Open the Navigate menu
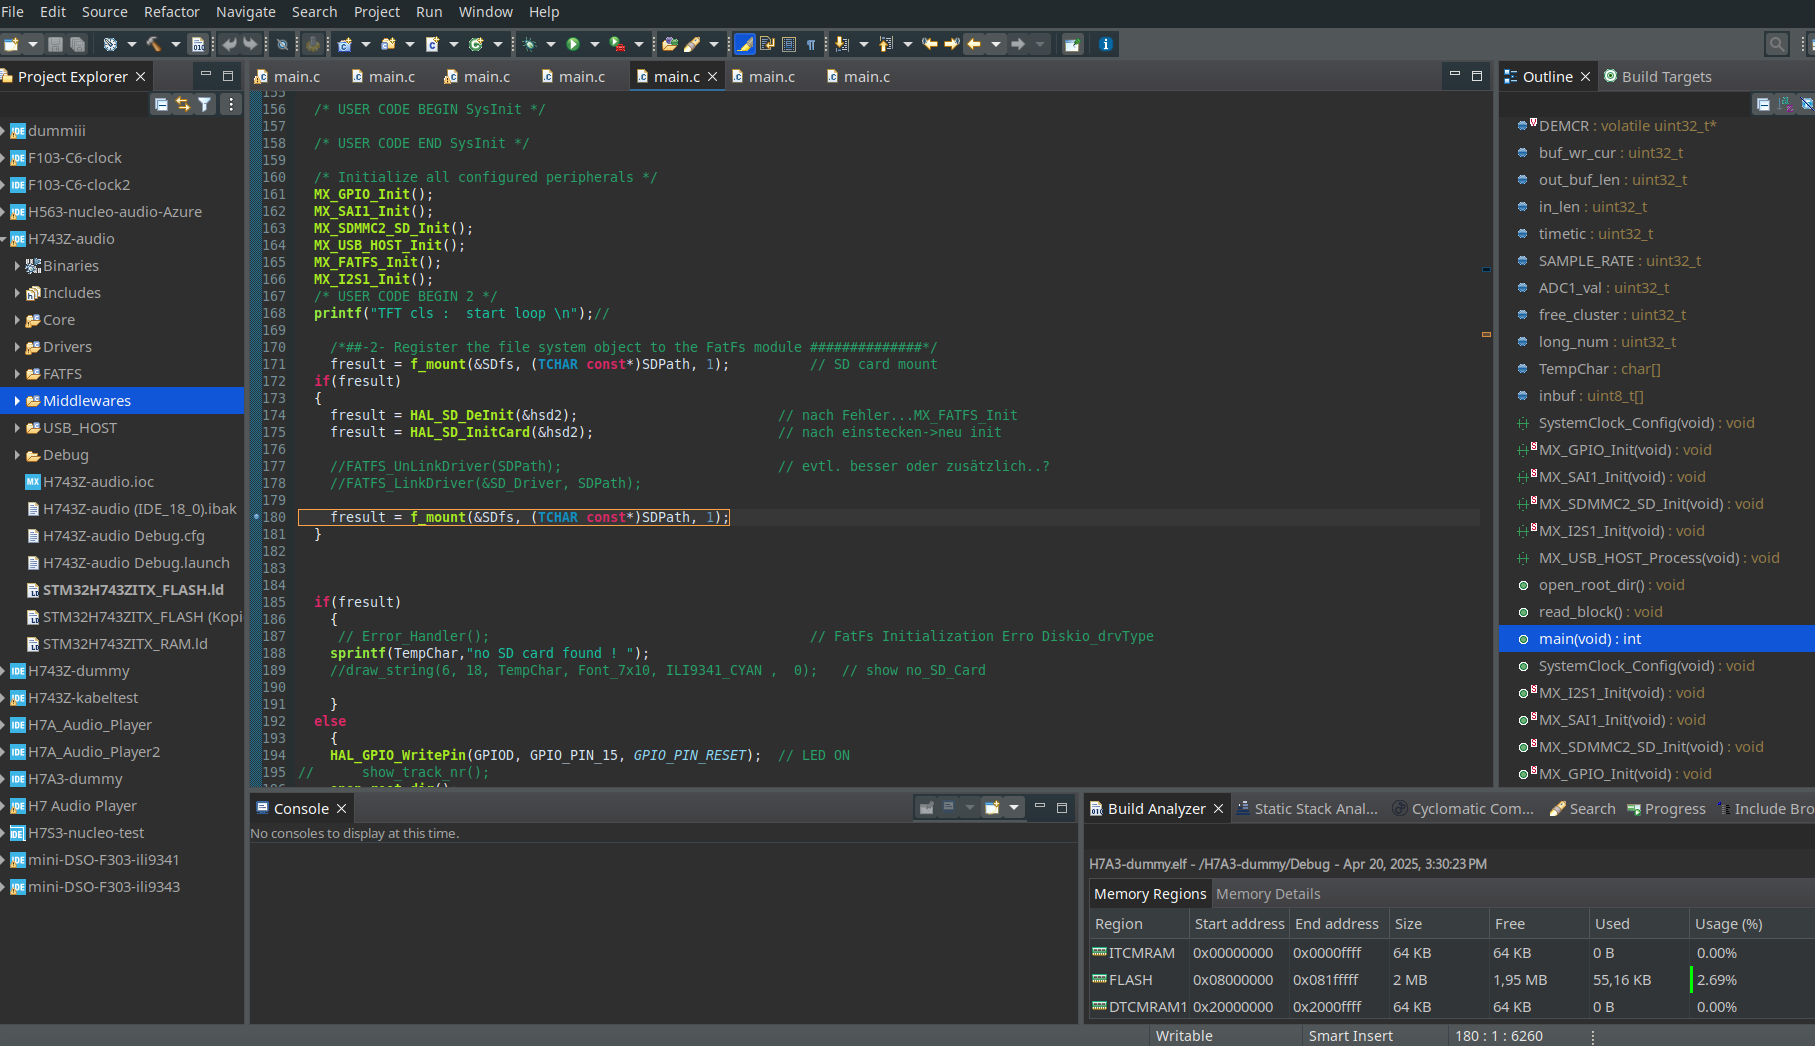Image resolution: width=1815 pixels, height=1046 pixels. 246,12
